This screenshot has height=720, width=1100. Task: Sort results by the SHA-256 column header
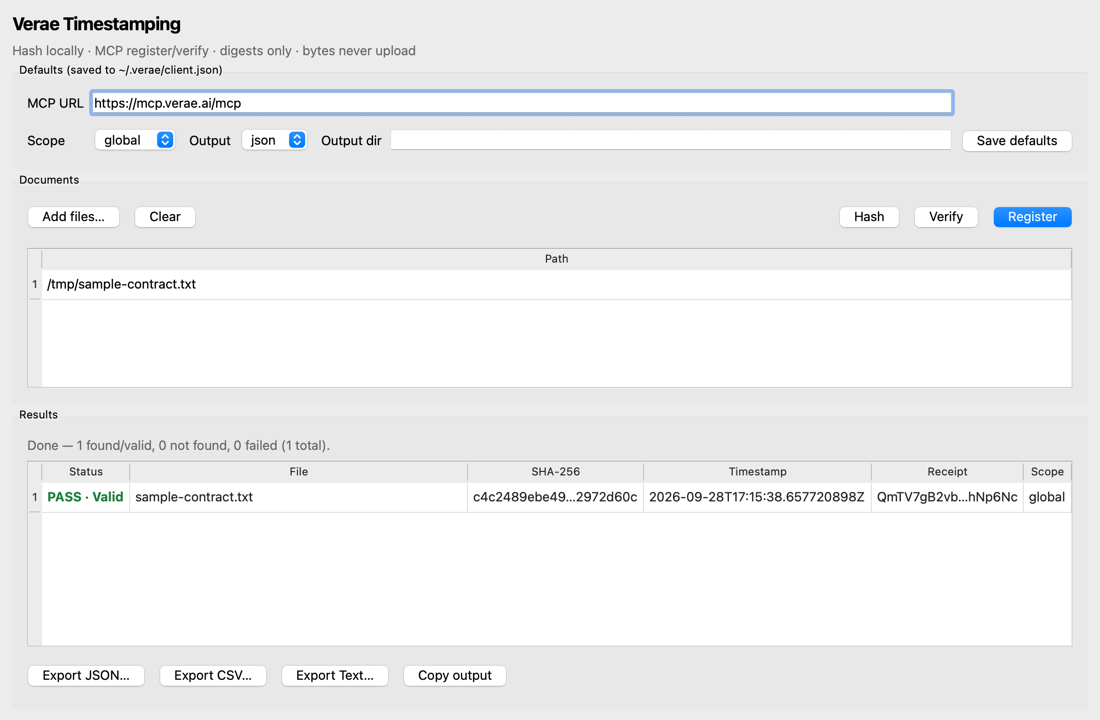[x=556, y=472]
